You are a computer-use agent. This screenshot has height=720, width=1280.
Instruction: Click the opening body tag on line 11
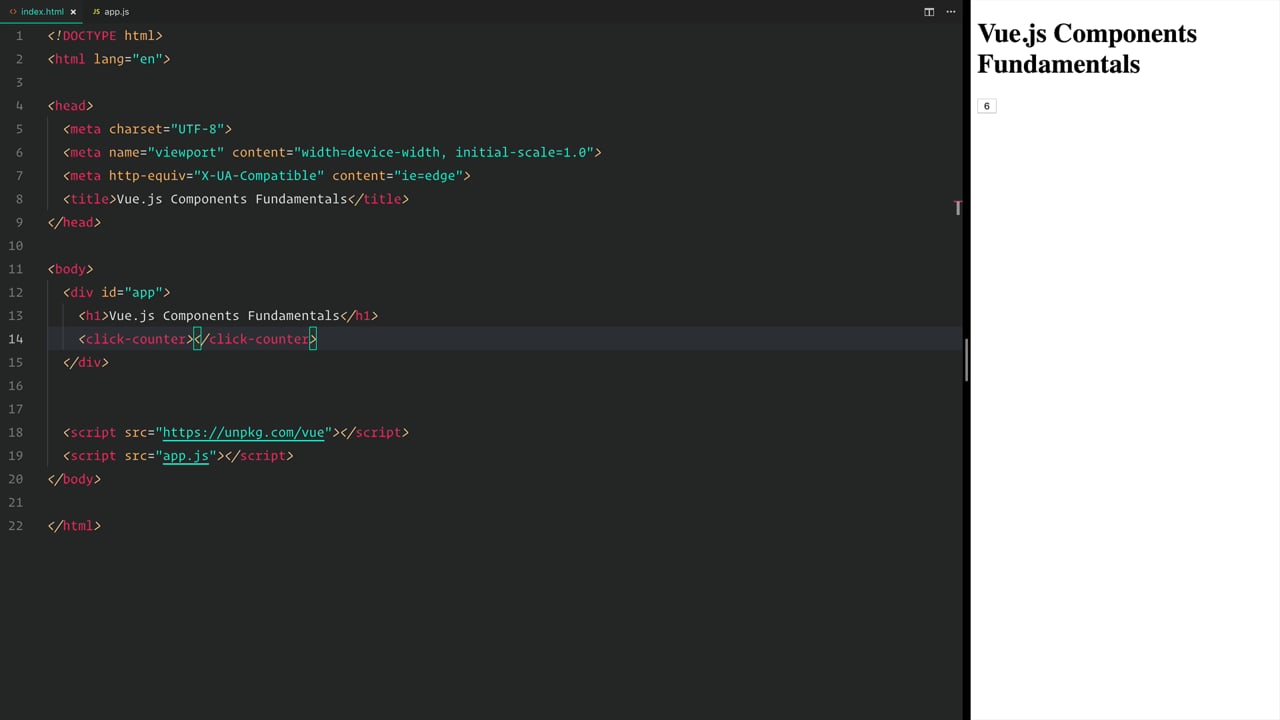point(70,269)
